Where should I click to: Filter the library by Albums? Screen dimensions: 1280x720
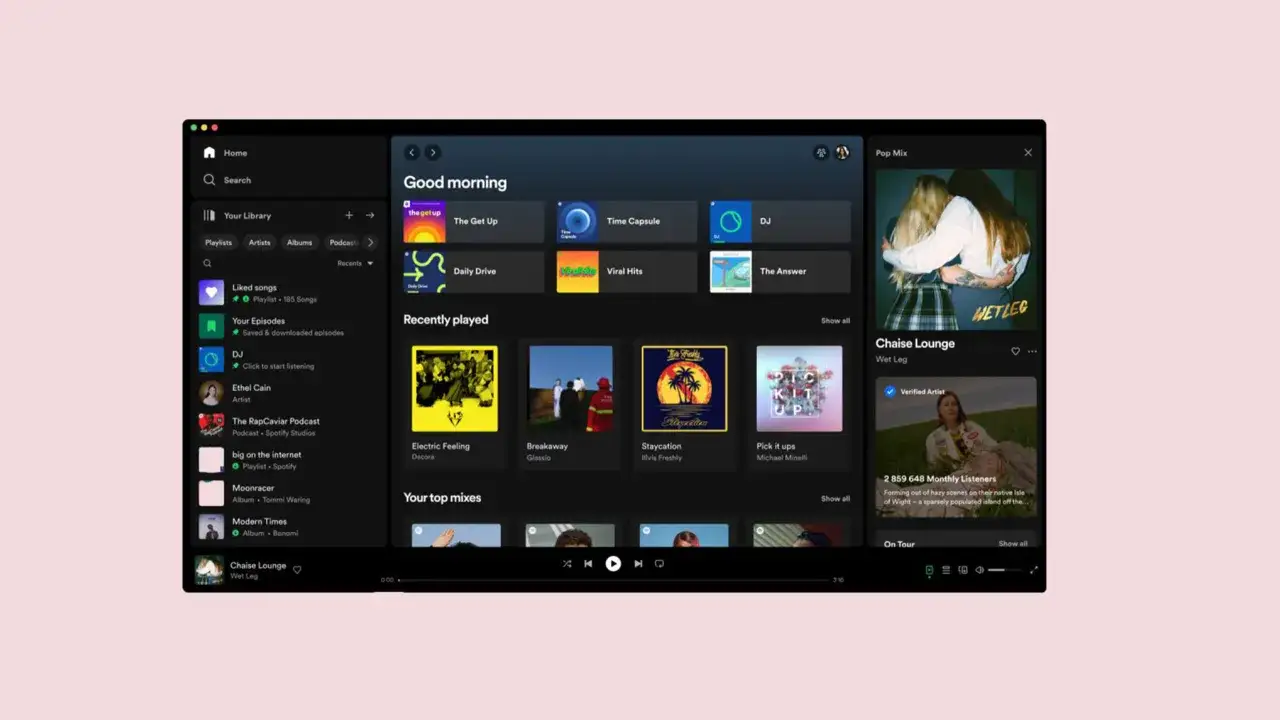coord(300,242)
